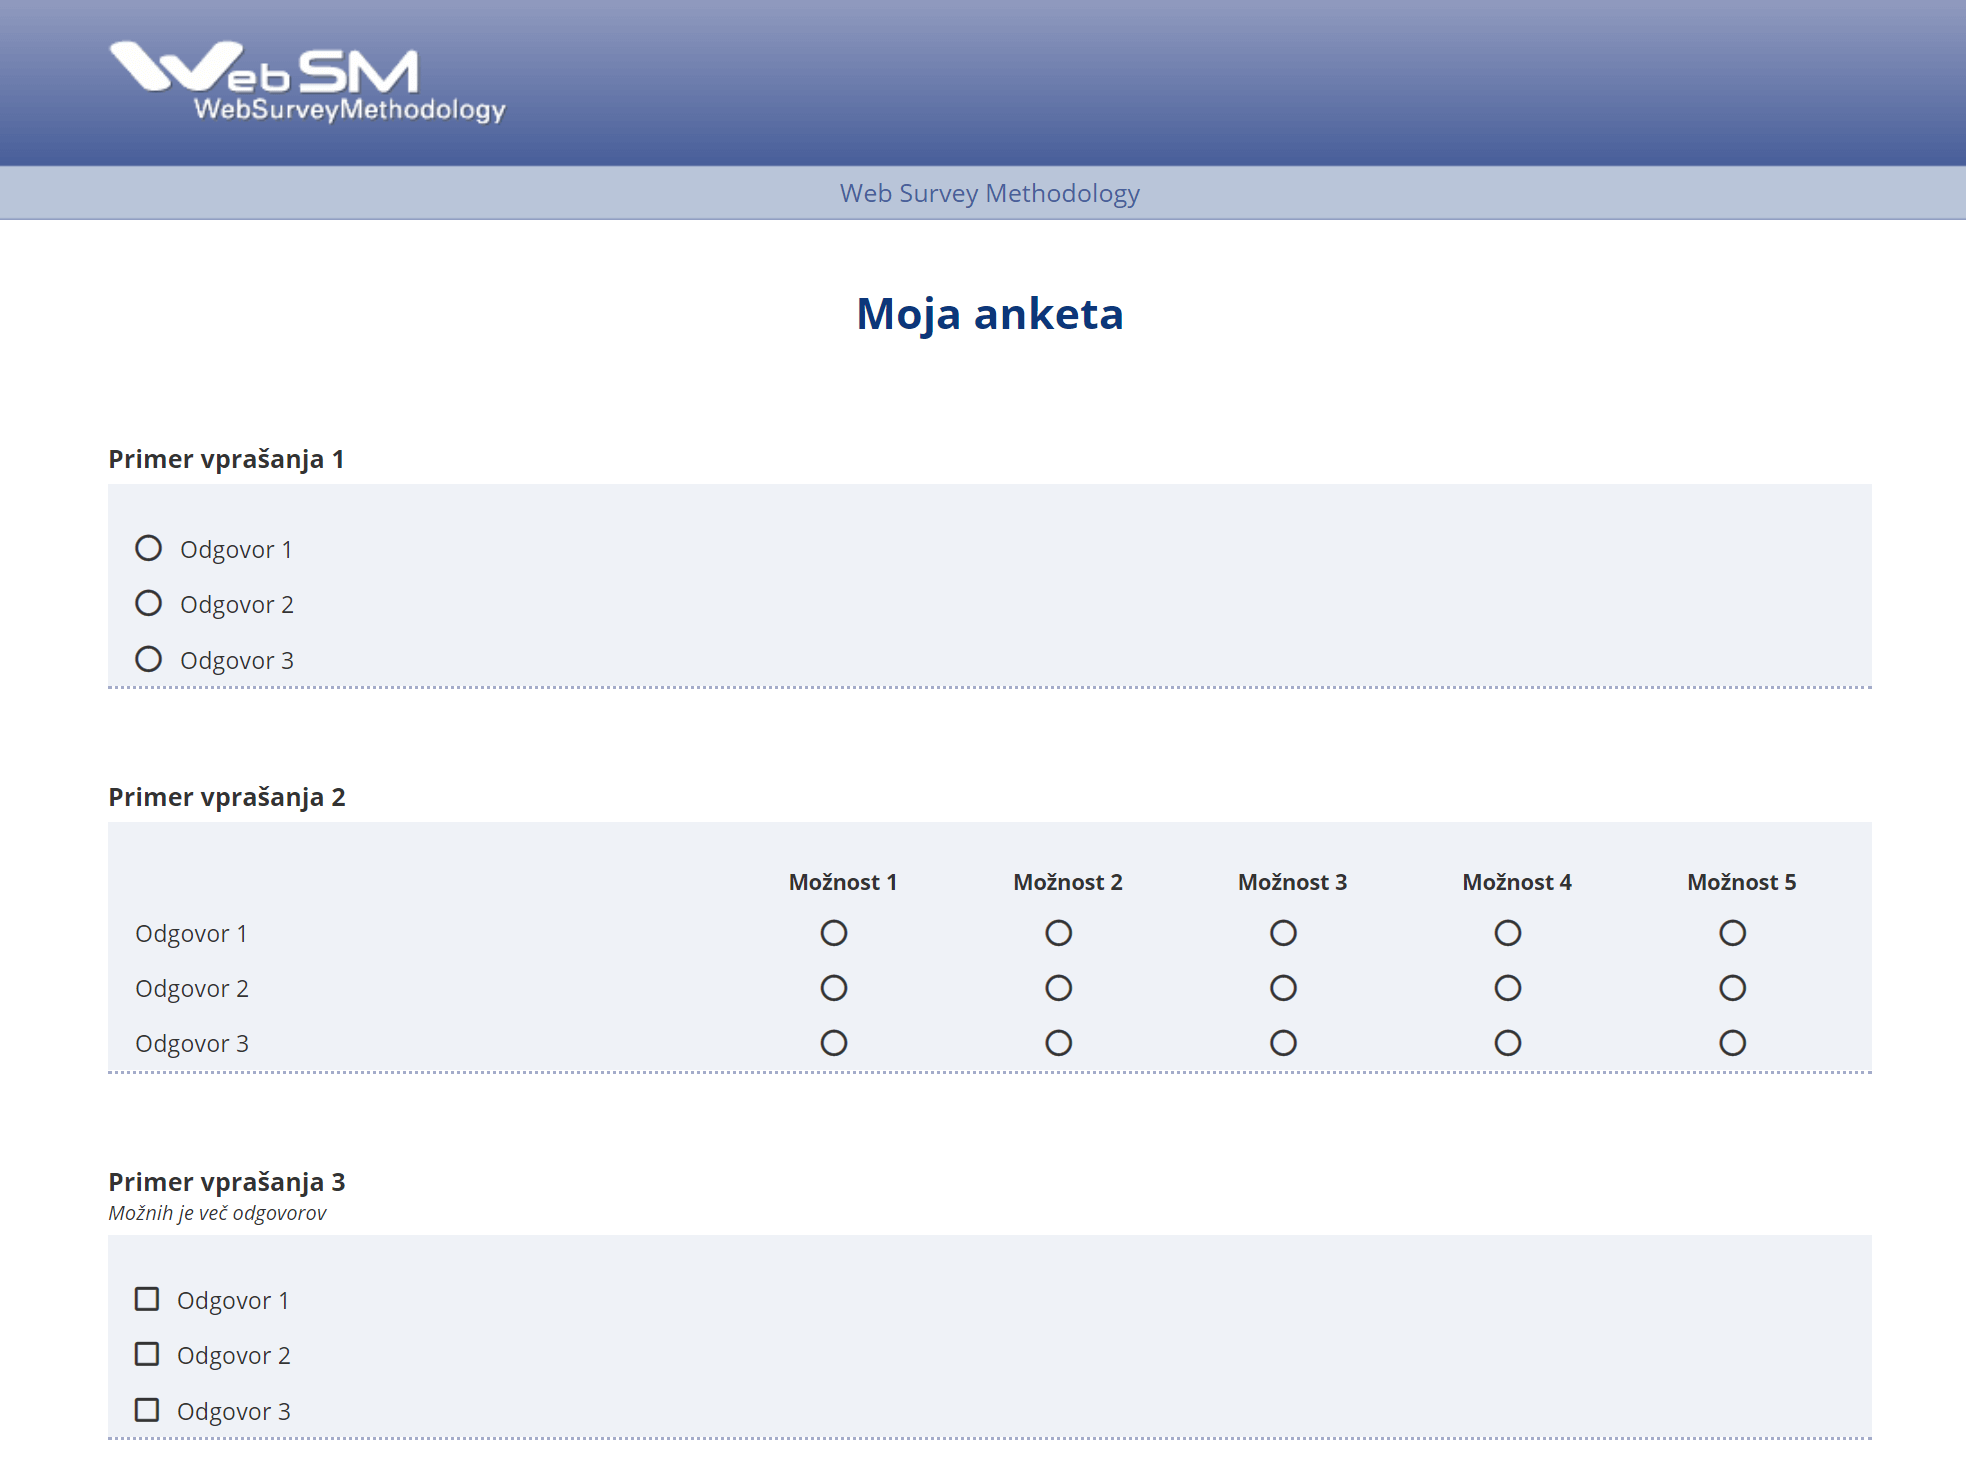Select Odgovor 3 radio in question 1
Viewport: 1966px width, 1474px height.
coord(149,659)
